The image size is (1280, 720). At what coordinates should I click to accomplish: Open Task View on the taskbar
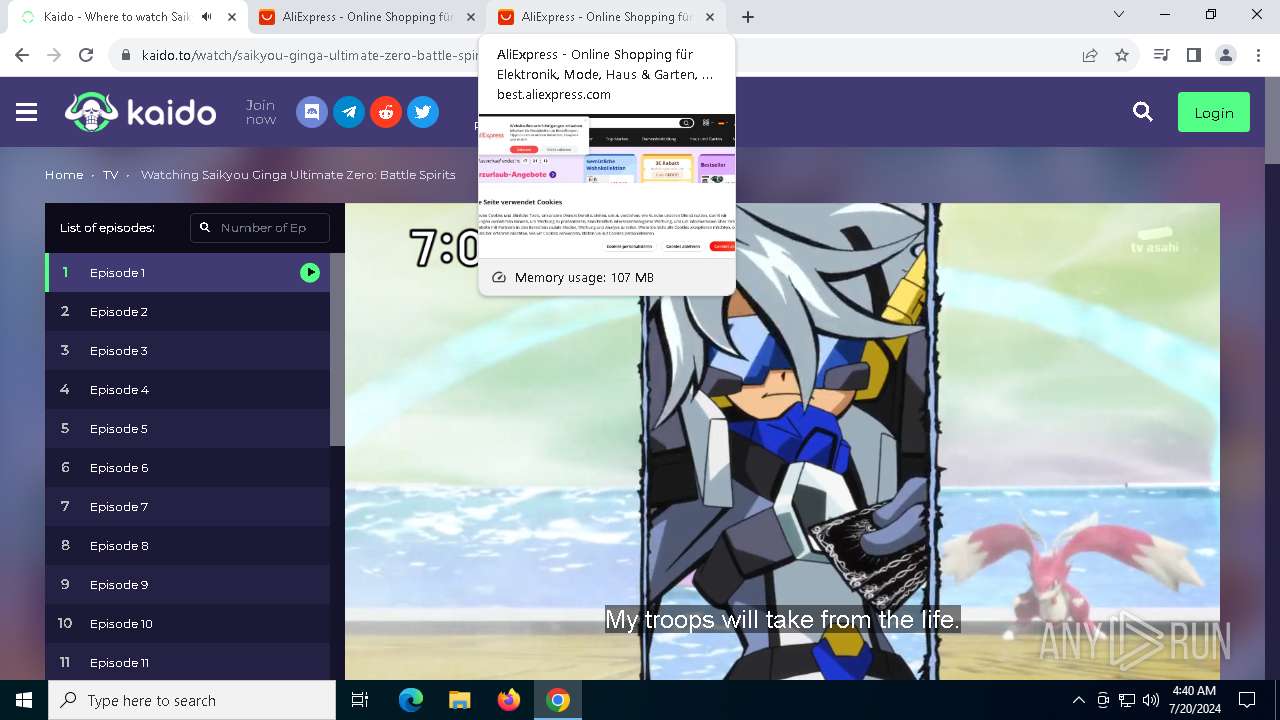click(360, 700)
